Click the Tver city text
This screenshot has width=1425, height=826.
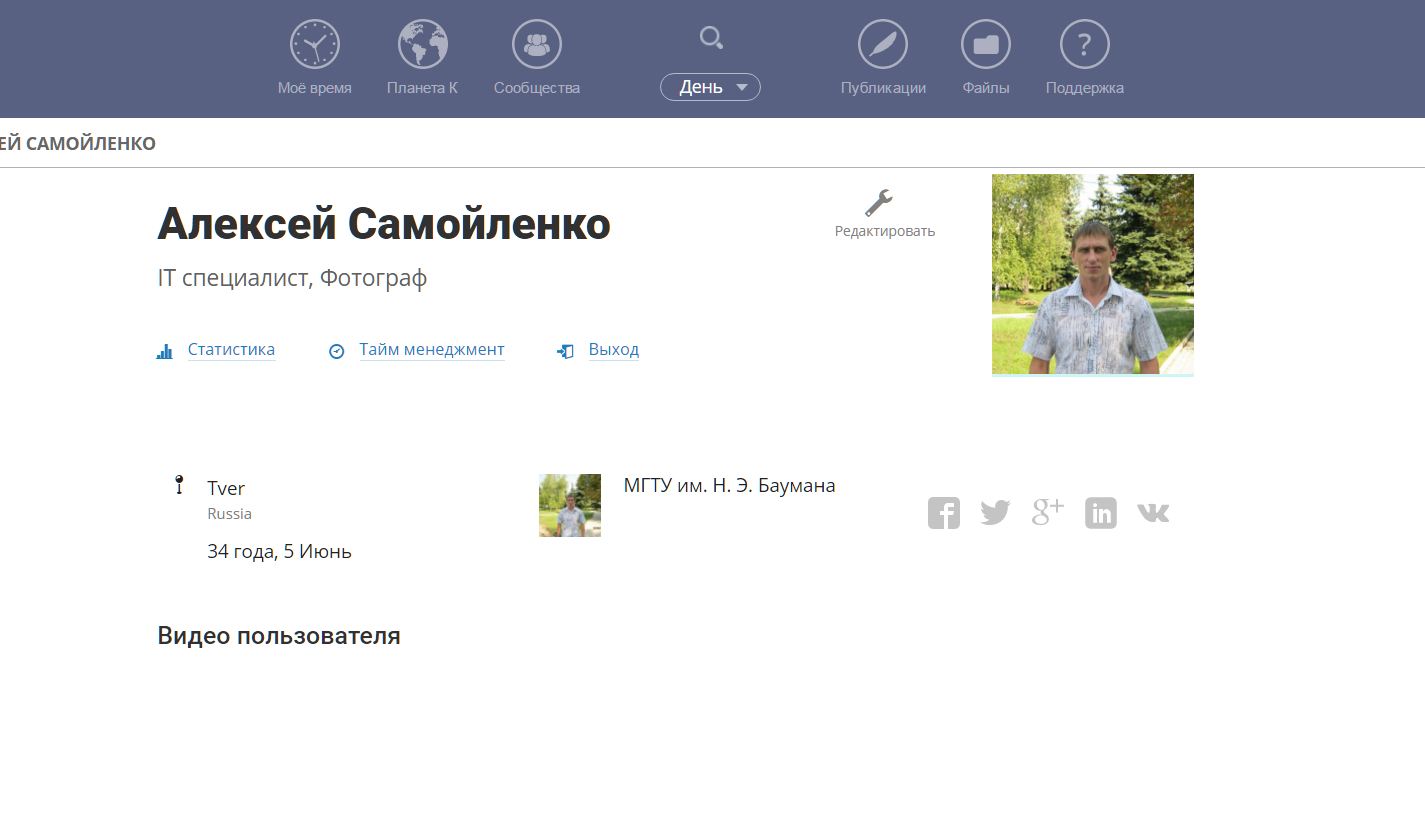pyautogui.click(x=226, y=488)
